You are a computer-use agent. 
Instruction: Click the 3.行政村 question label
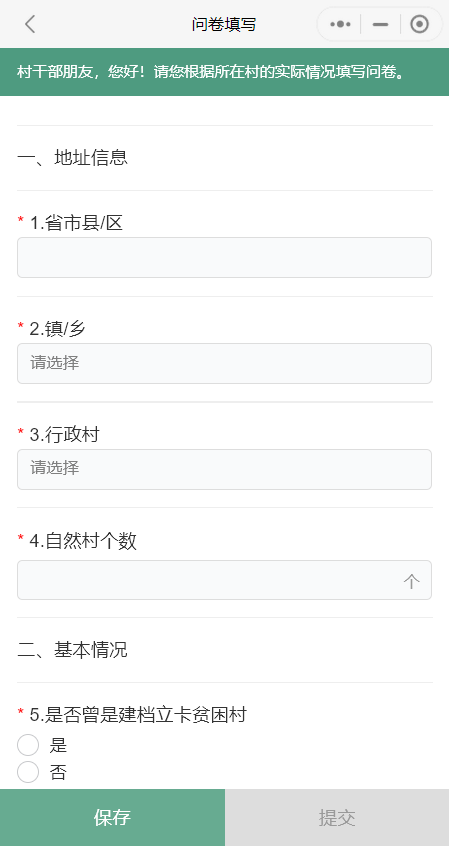[64, 434]
